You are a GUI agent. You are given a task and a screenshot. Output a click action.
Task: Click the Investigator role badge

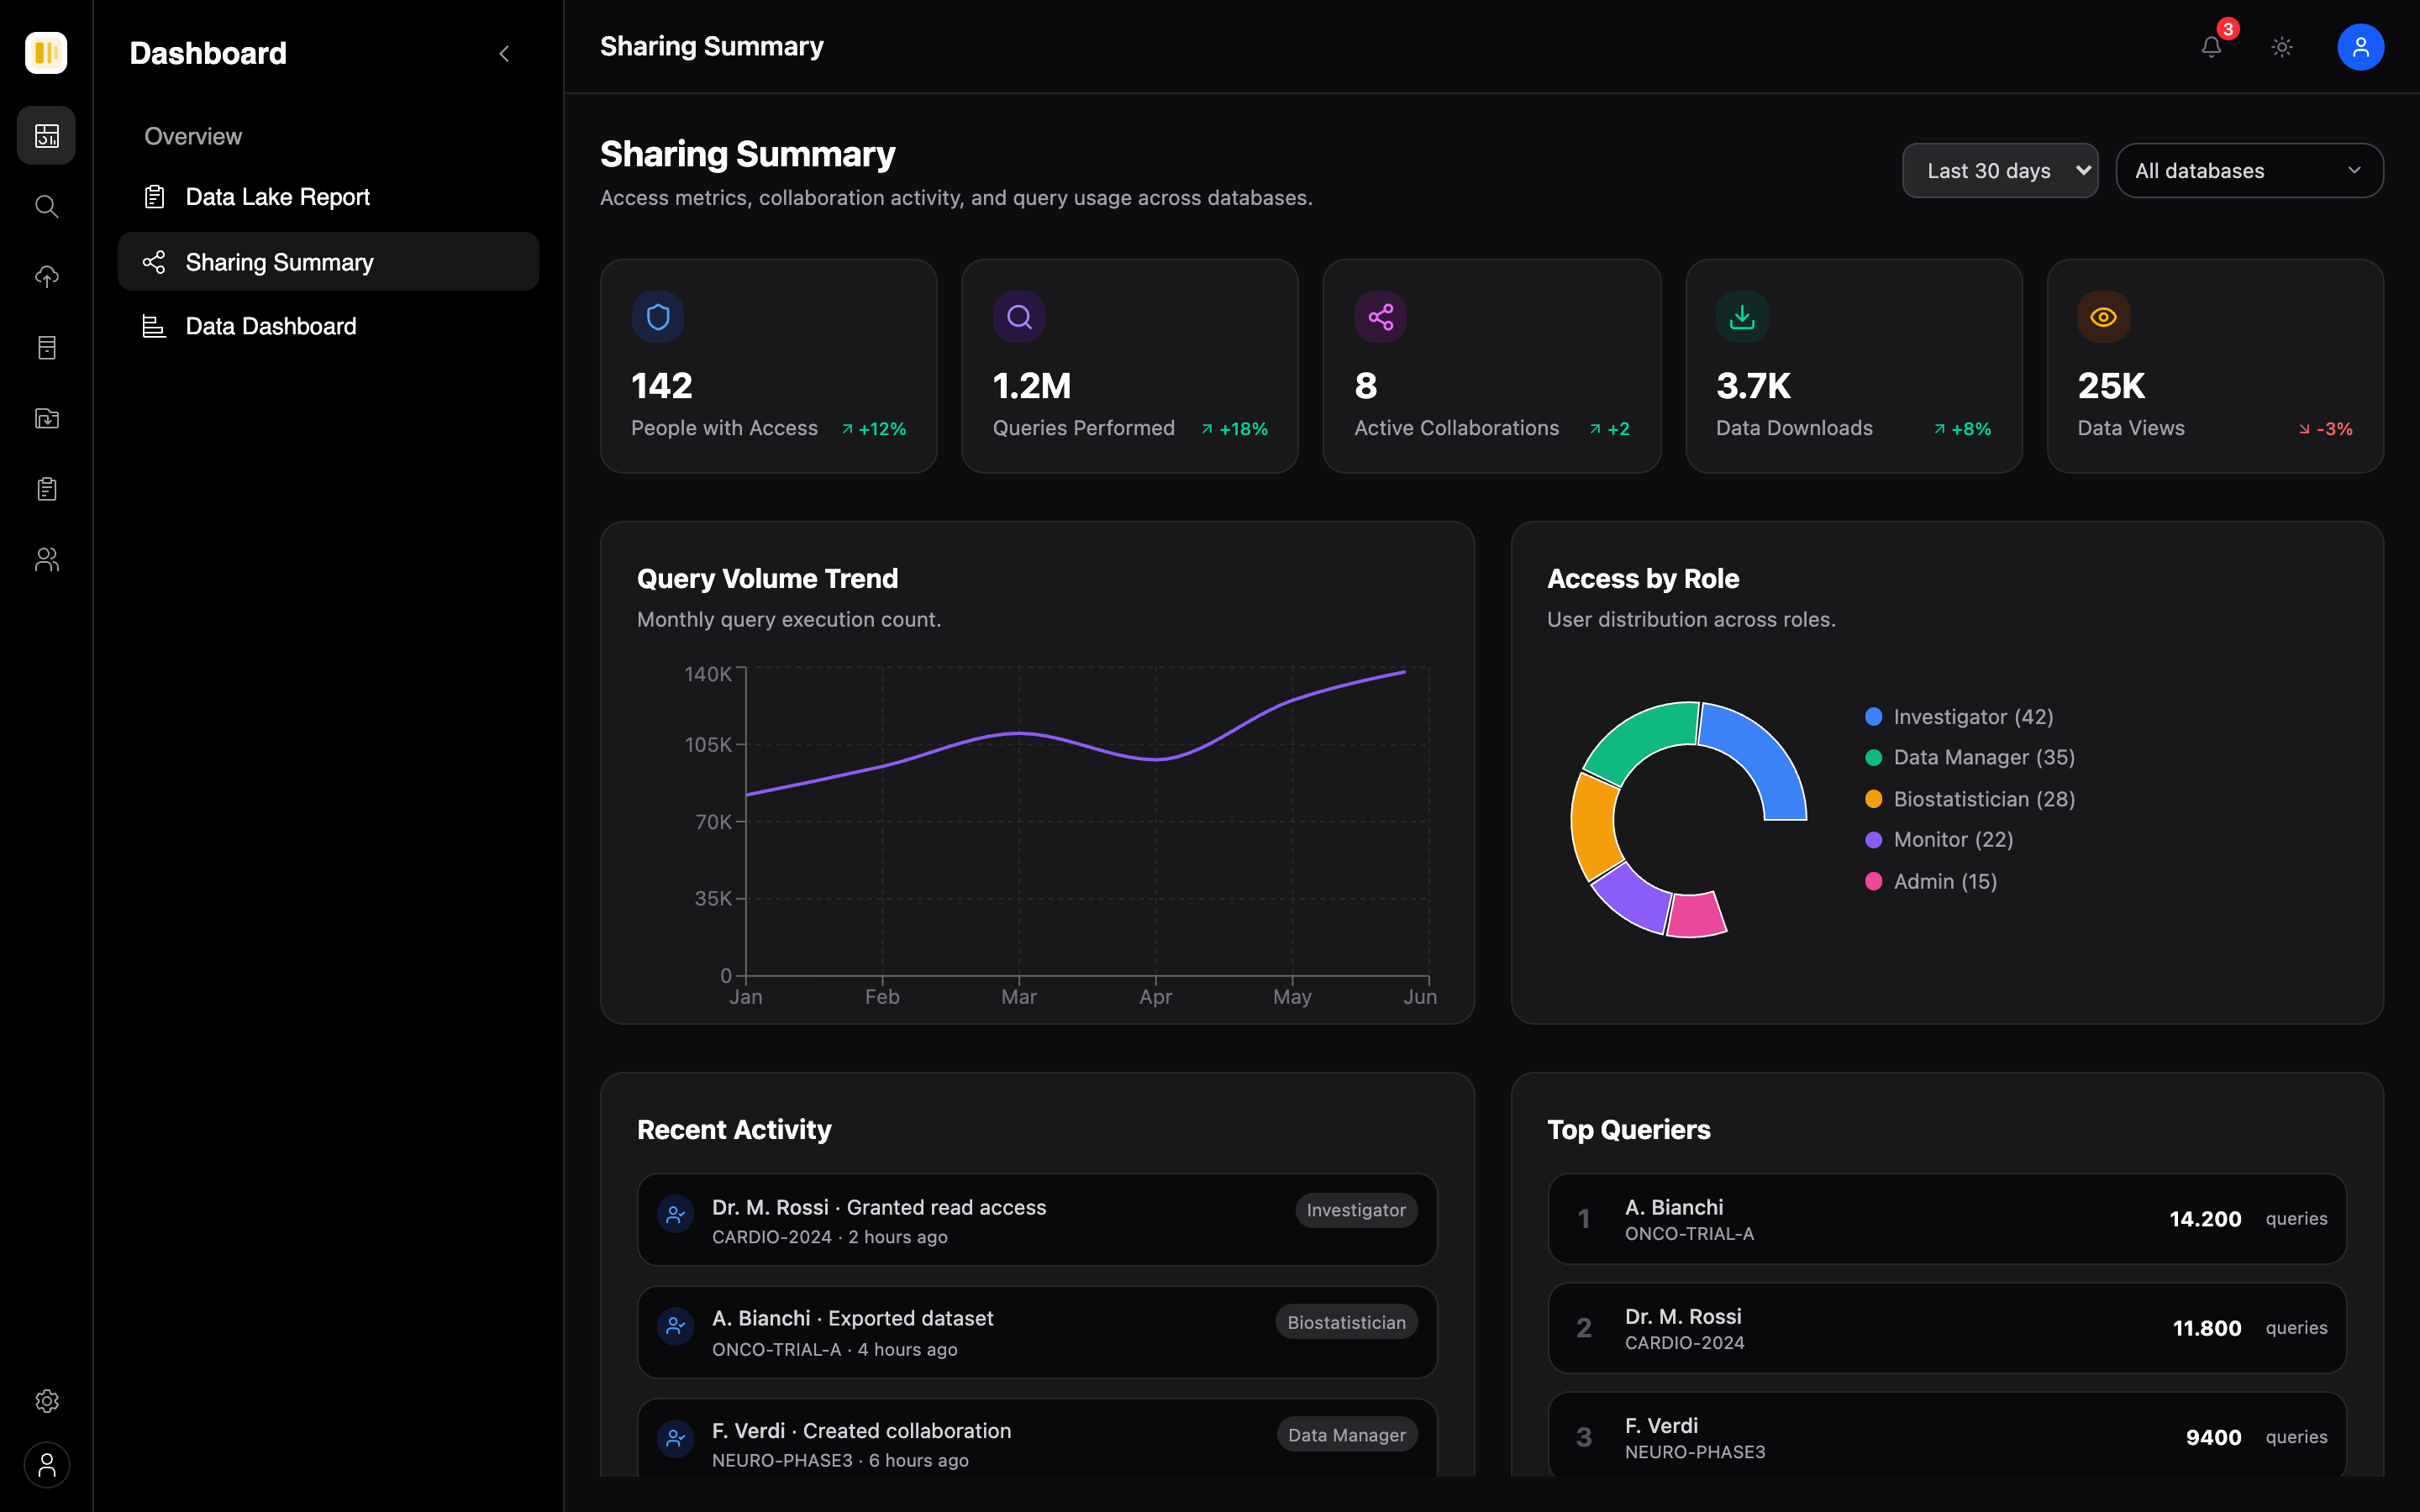1356,1210
